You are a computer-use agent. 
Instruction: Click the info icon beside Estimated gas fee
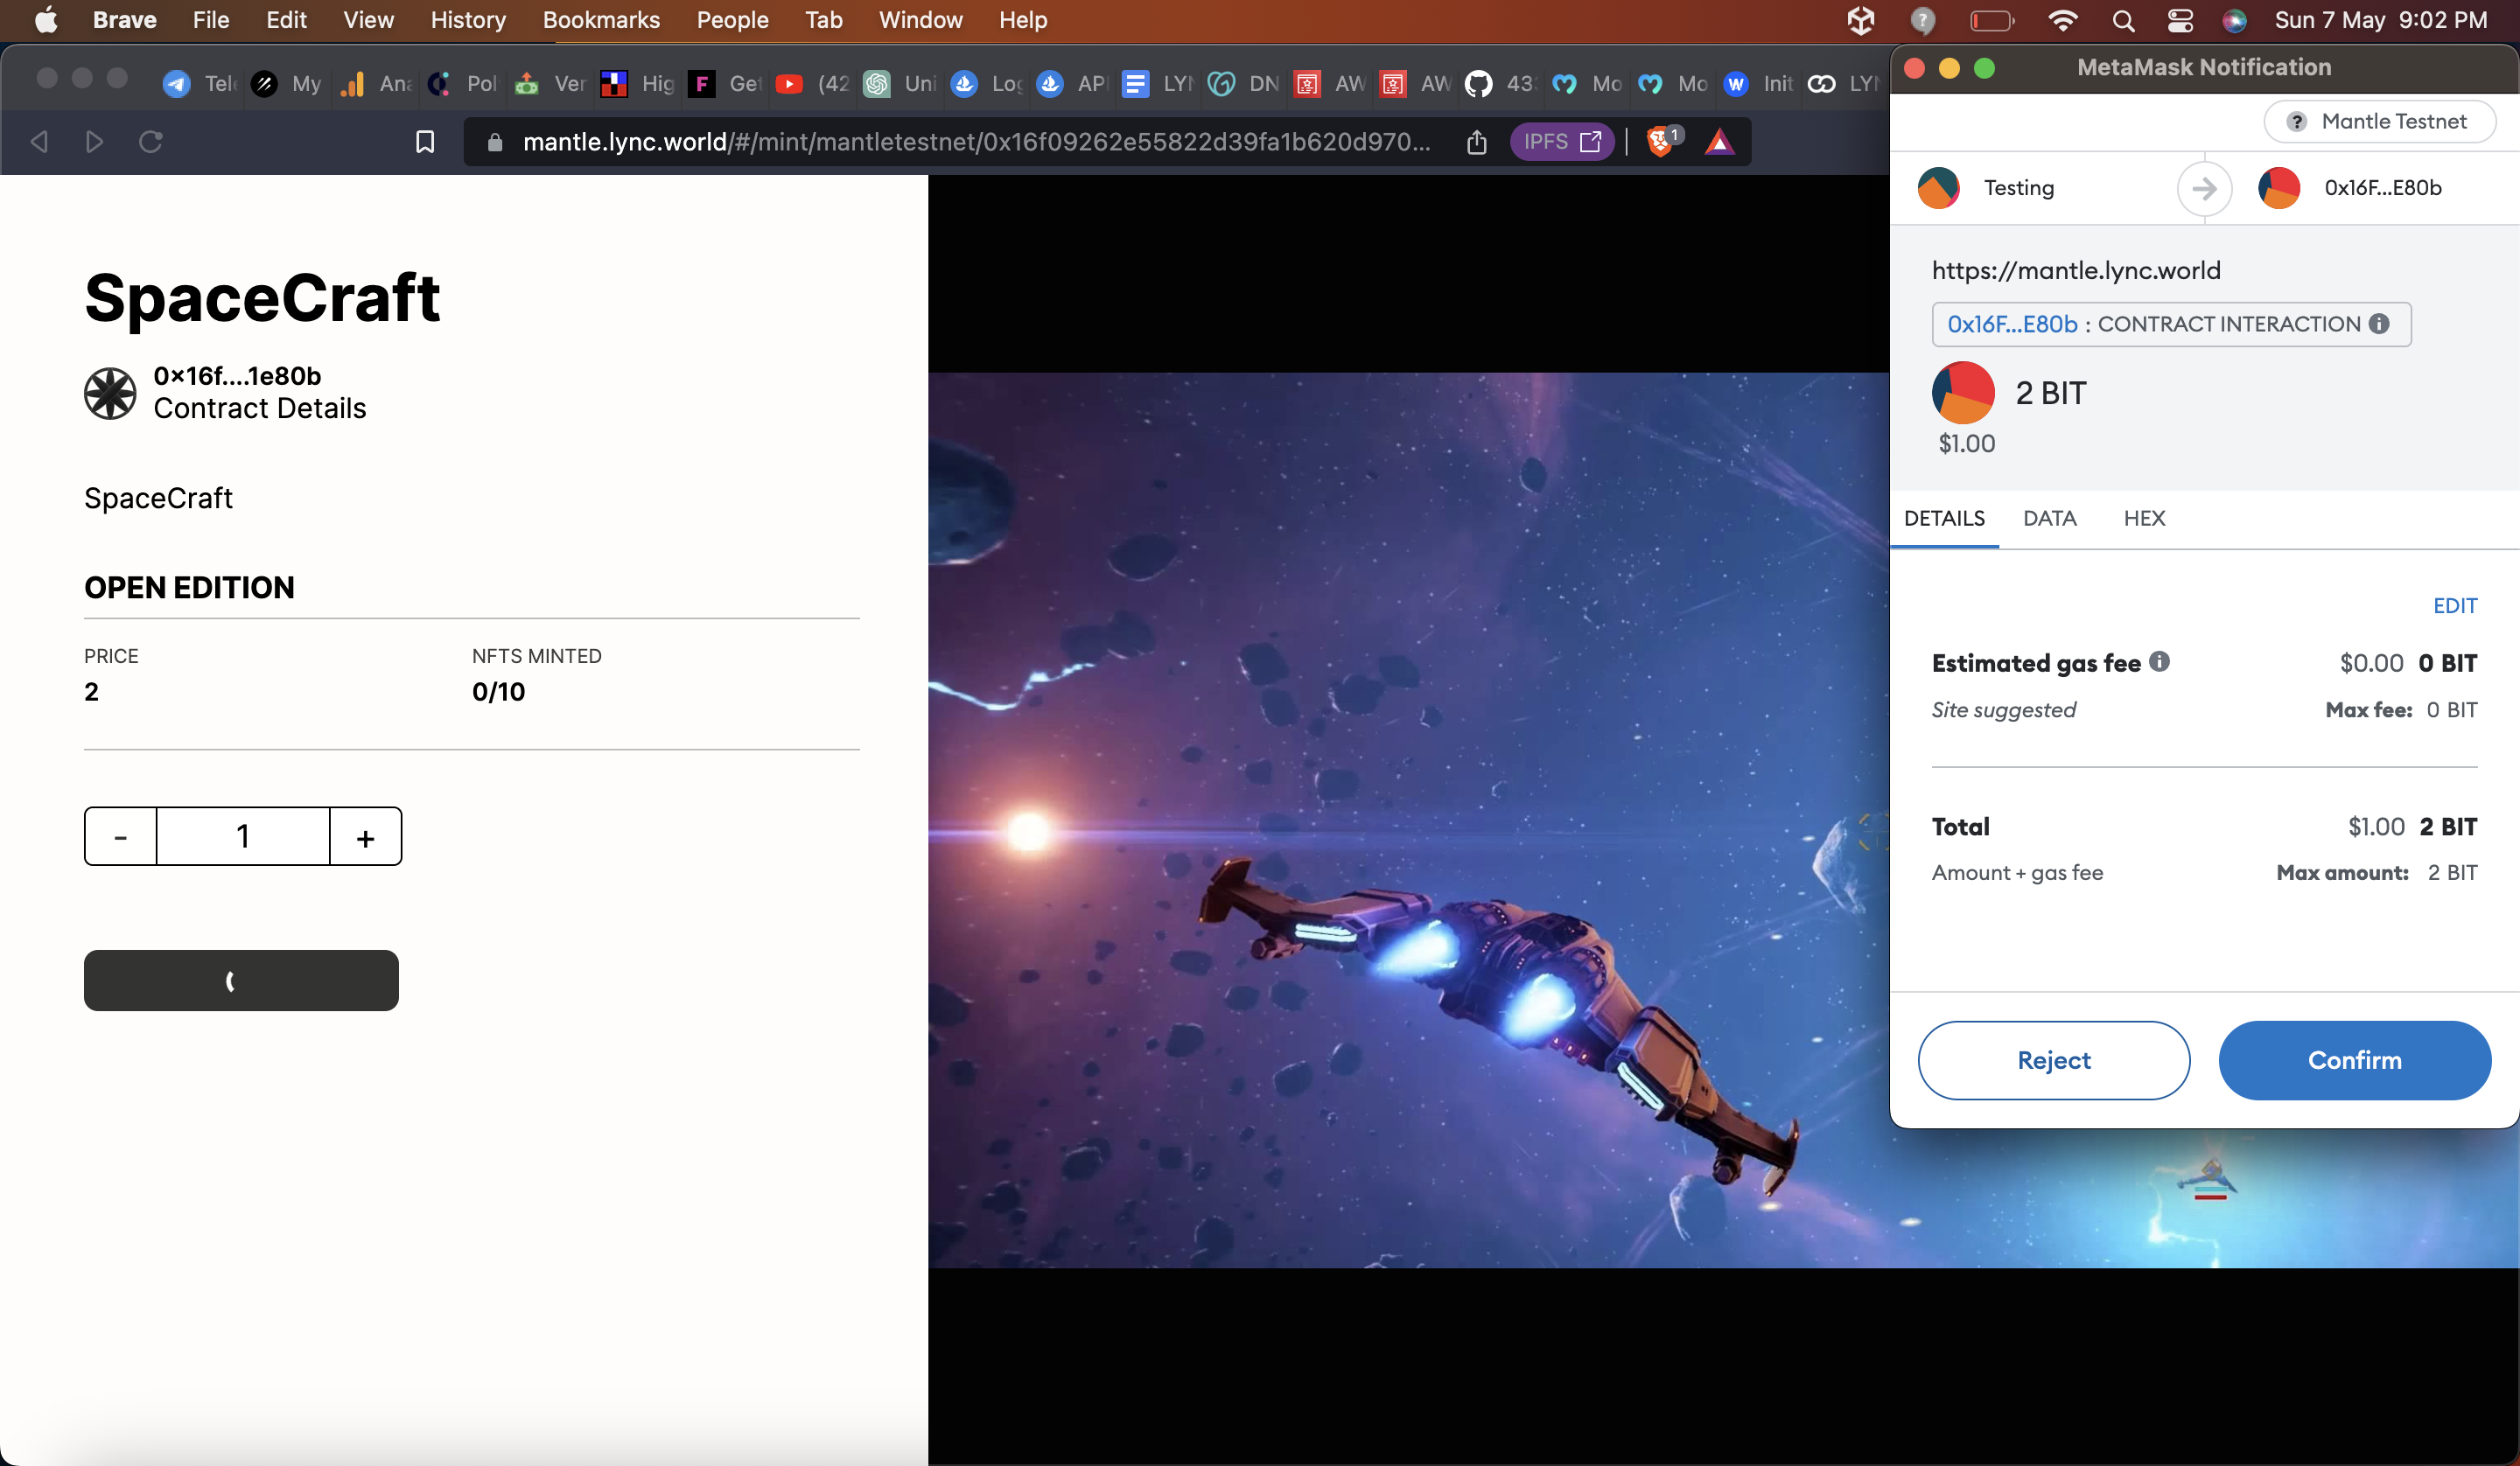point(2160,661)
